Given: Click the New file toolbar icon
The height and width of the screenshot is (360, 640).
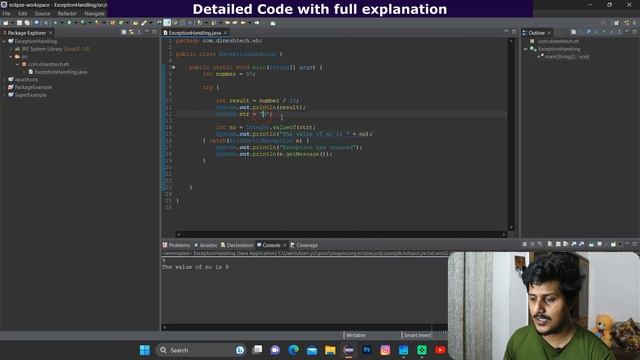Looking at the screenshot, I should [x=5, y=23].
